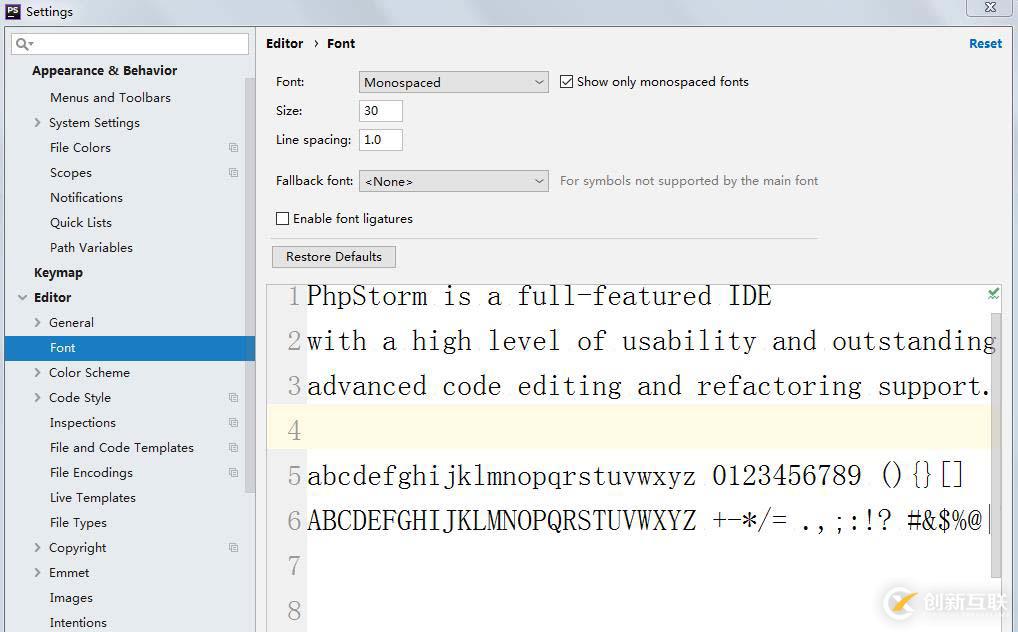1018x632 pixels.
Task: Expand the System Settings node
Action: [x=37, y=123]
